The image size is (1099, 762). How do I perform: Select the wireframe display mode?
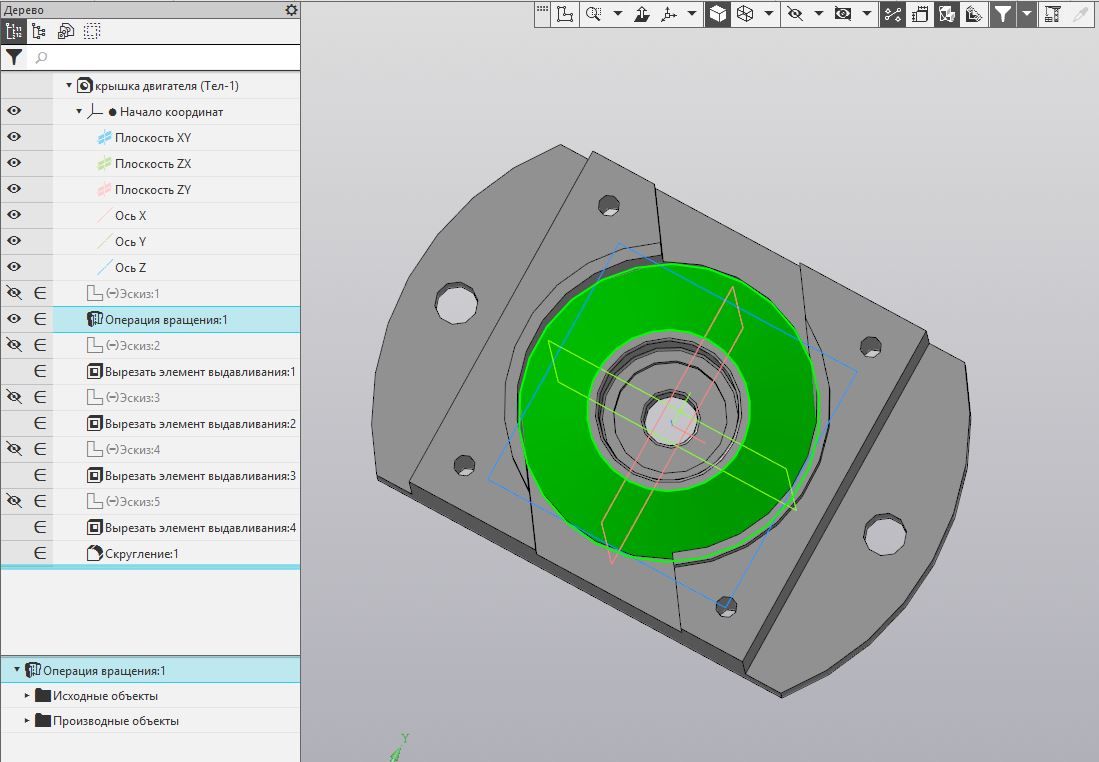click(x=745, y=14)
